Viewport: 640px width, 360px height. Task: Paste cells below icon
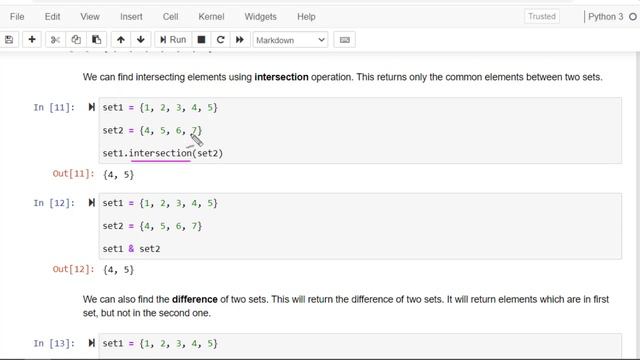pyautogui.click(x=96, y=40)
